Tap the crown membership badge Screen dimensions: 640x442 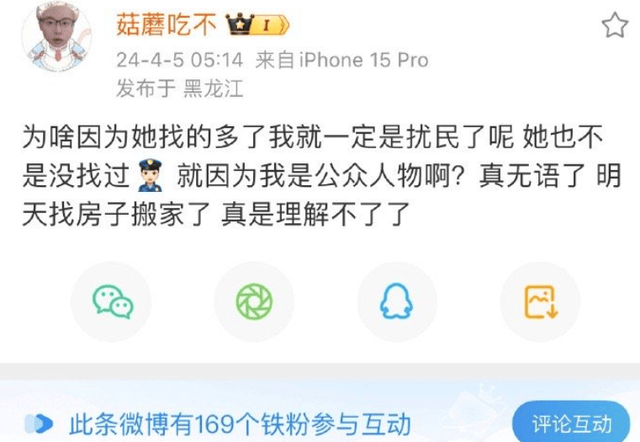pos(240,24)
